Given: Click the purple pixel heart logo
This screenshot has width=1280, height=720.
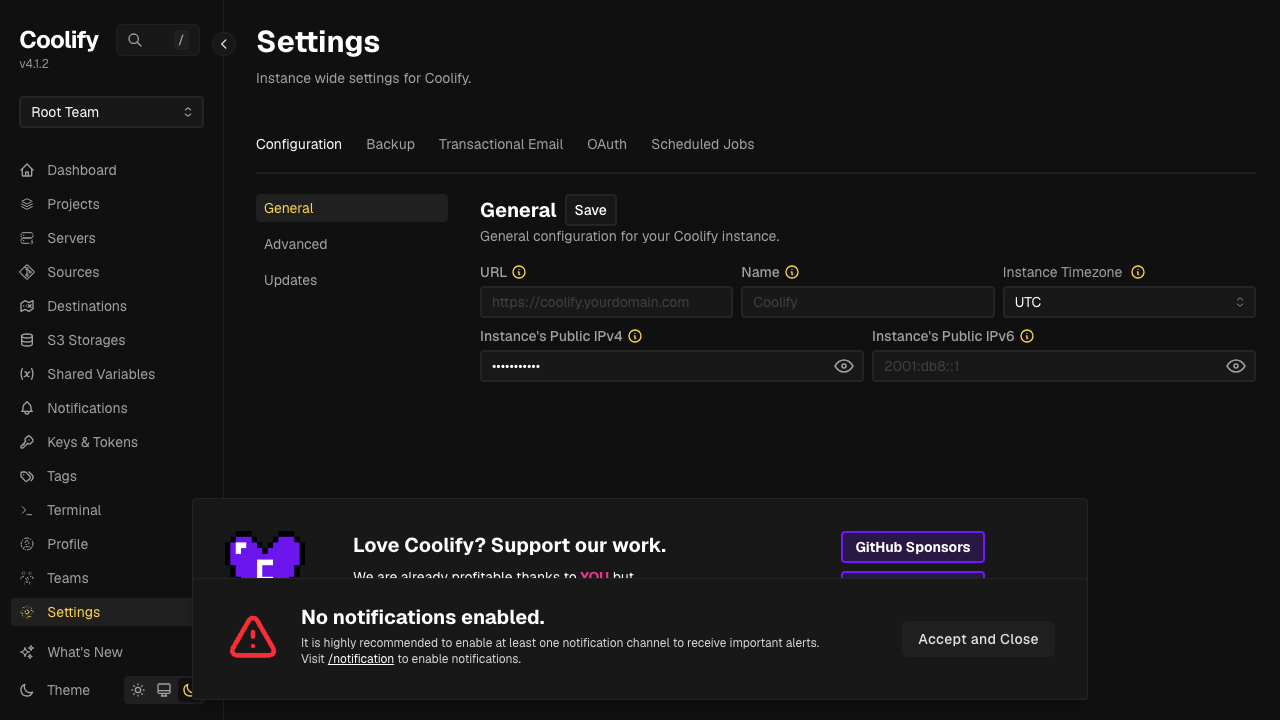Looking at the screenshot, I should coord(266,554).
